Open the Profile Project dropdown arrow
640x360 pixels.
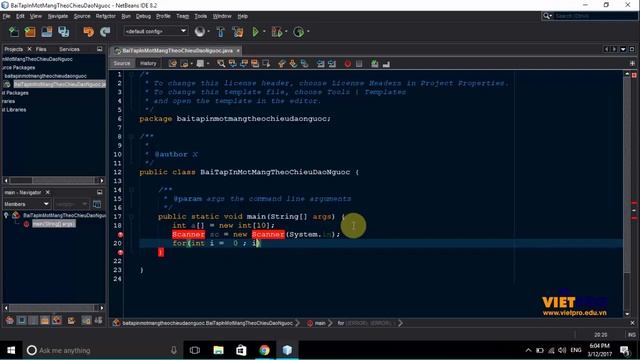coord(308,31)
